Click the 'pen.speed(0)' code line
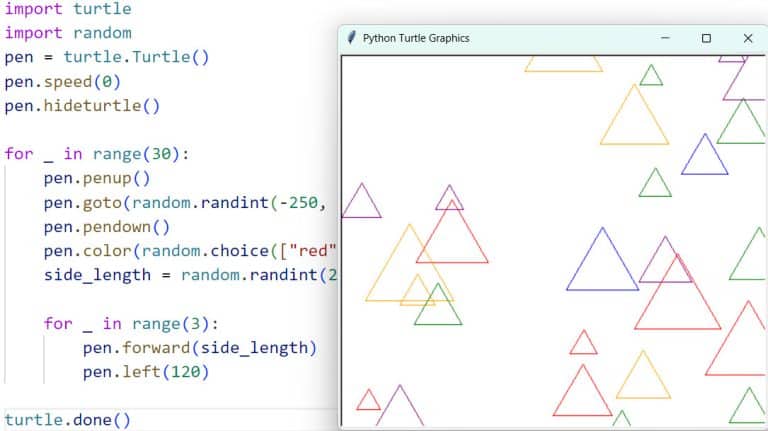 (x=62, y=81)
